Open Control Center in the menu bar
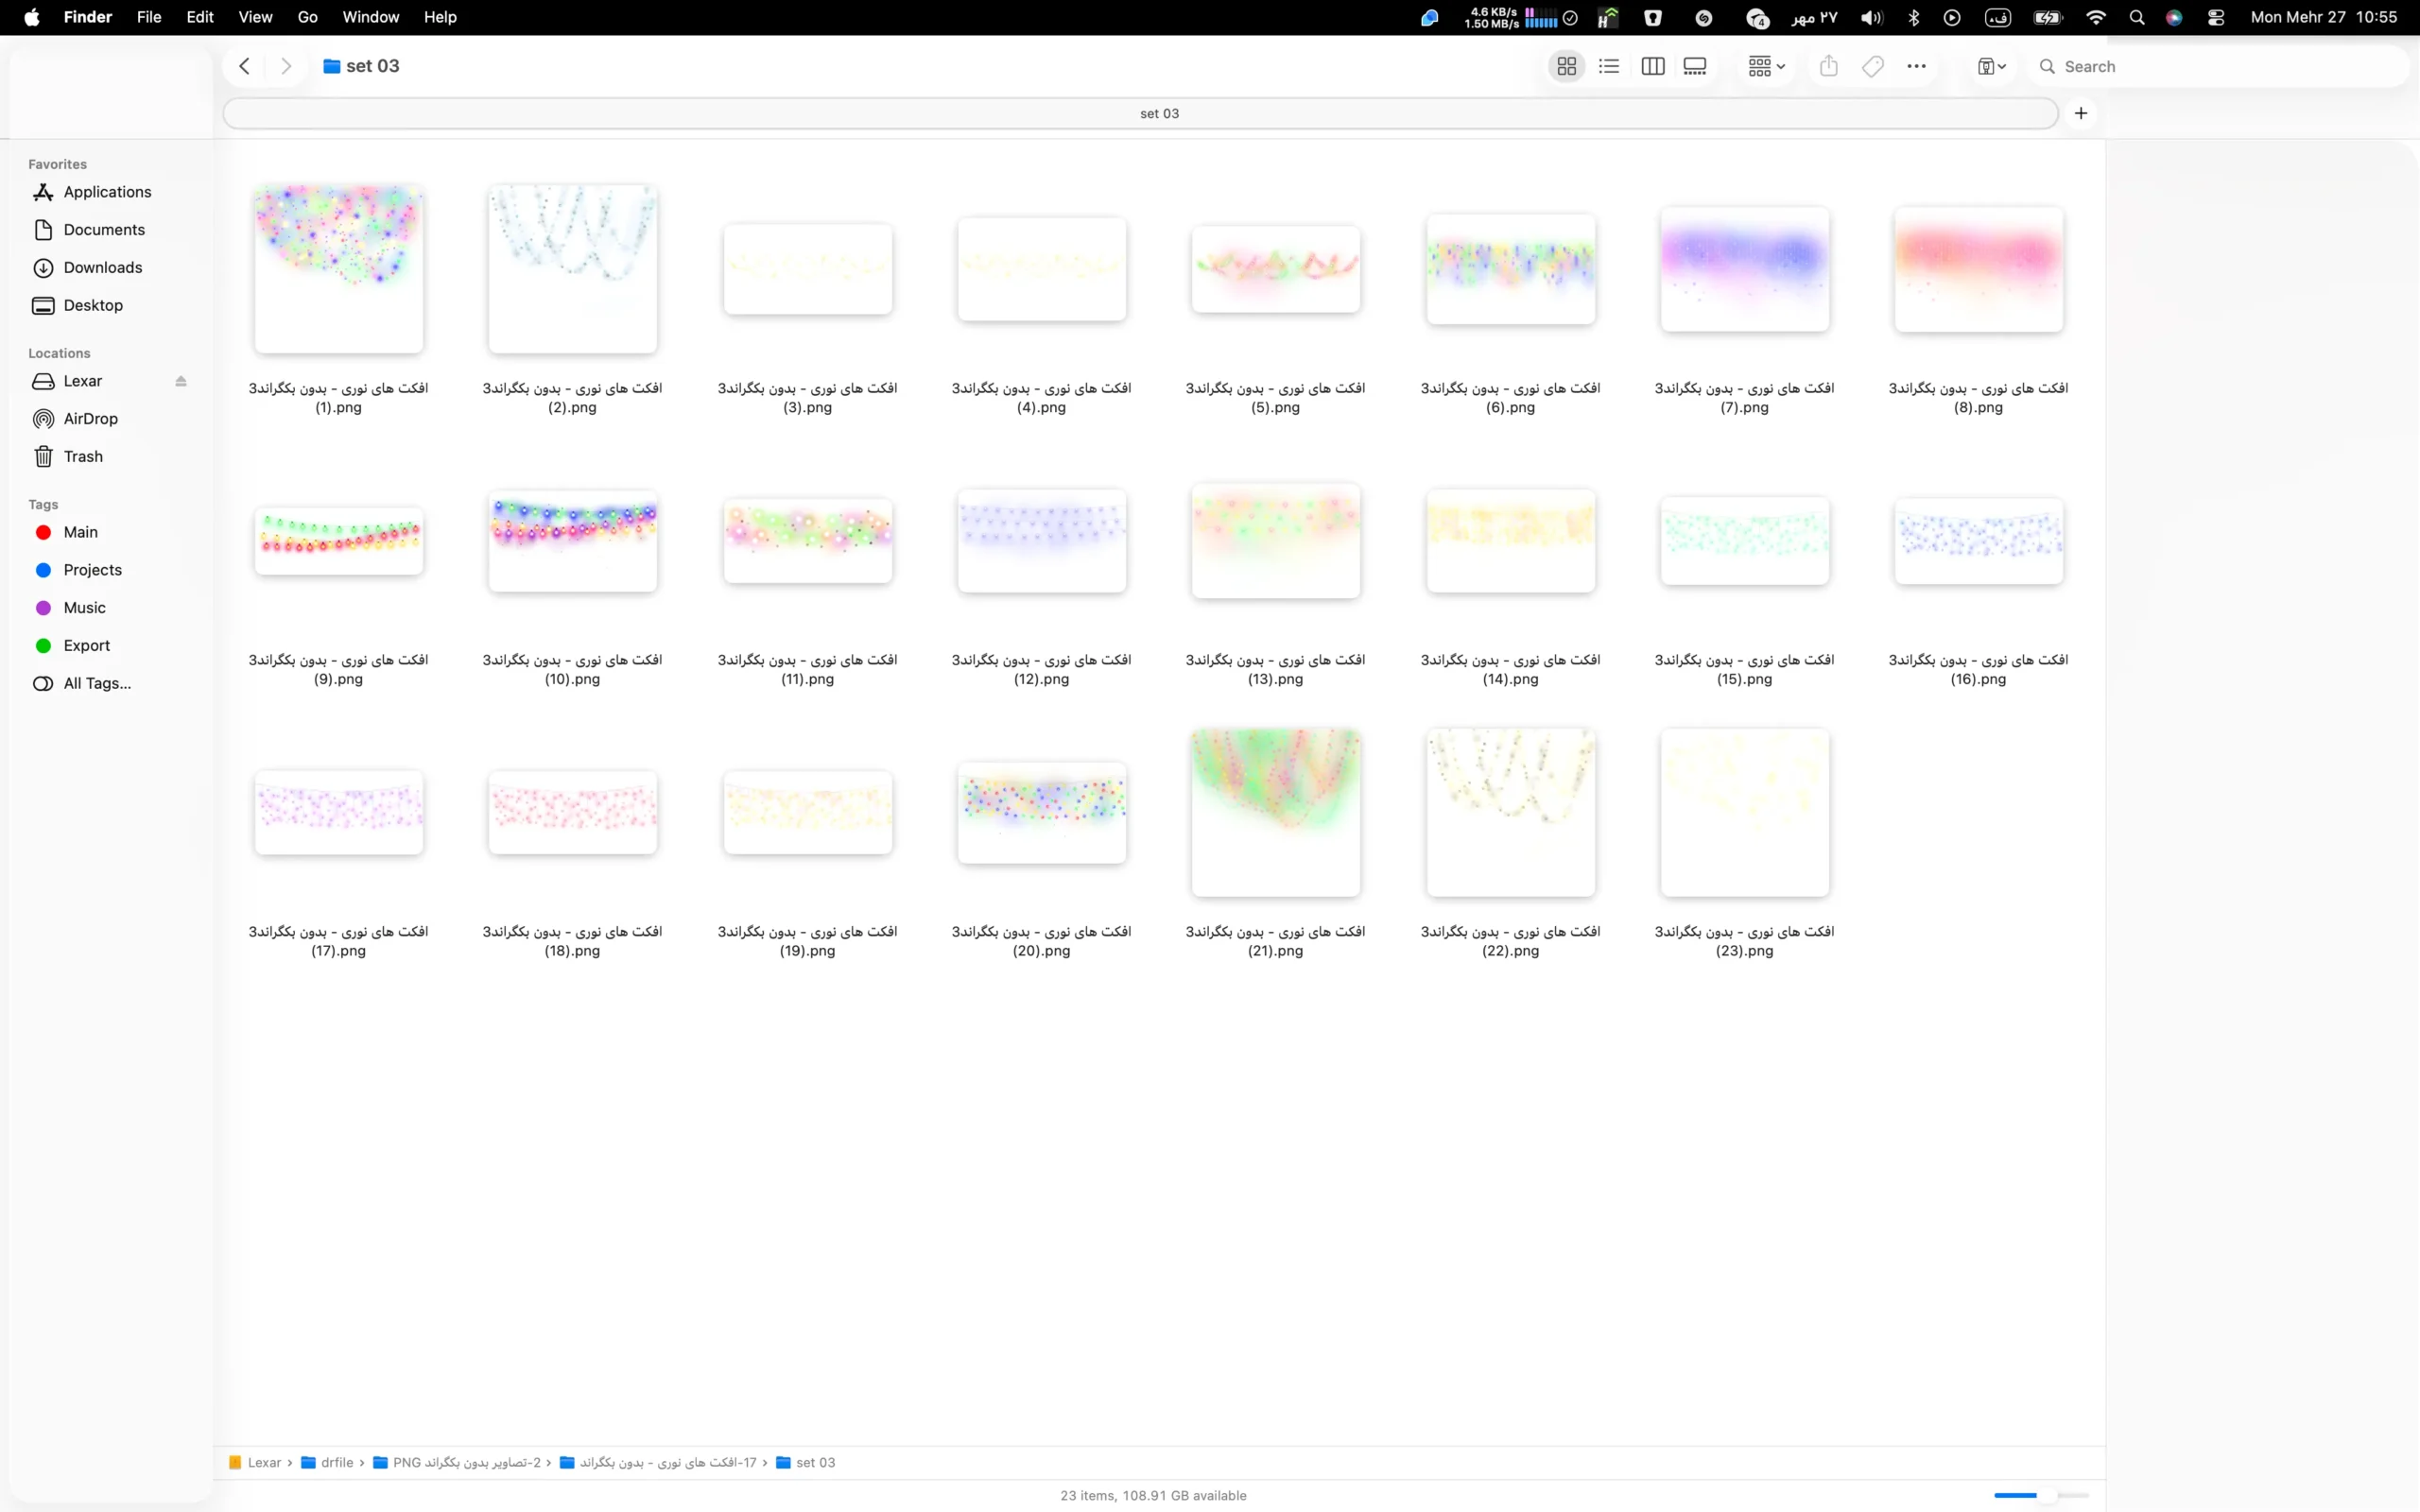 [2216, 17]
